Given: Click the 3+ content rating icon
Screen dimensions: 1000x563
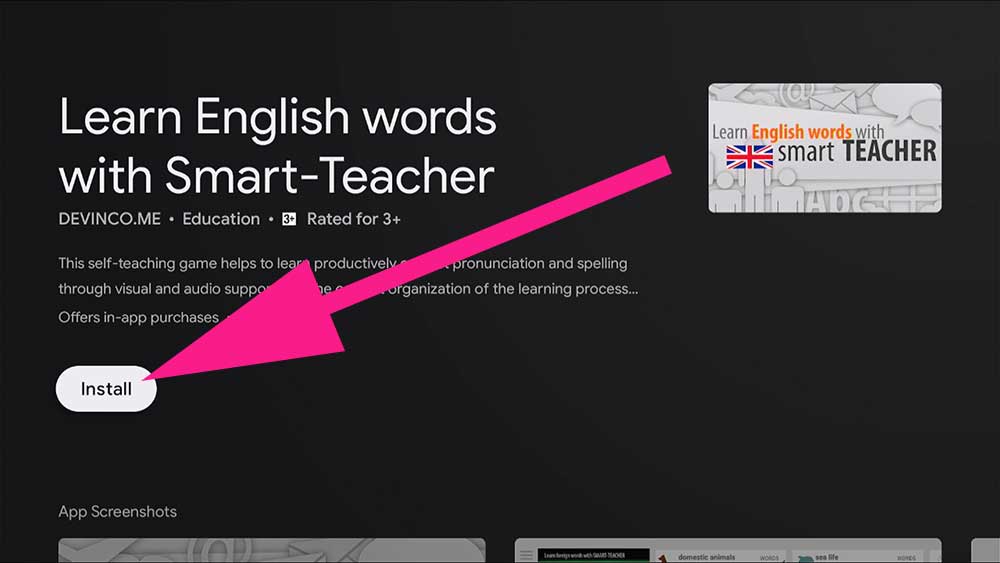Looking at the screenshot, I should (x=289, y=219).
